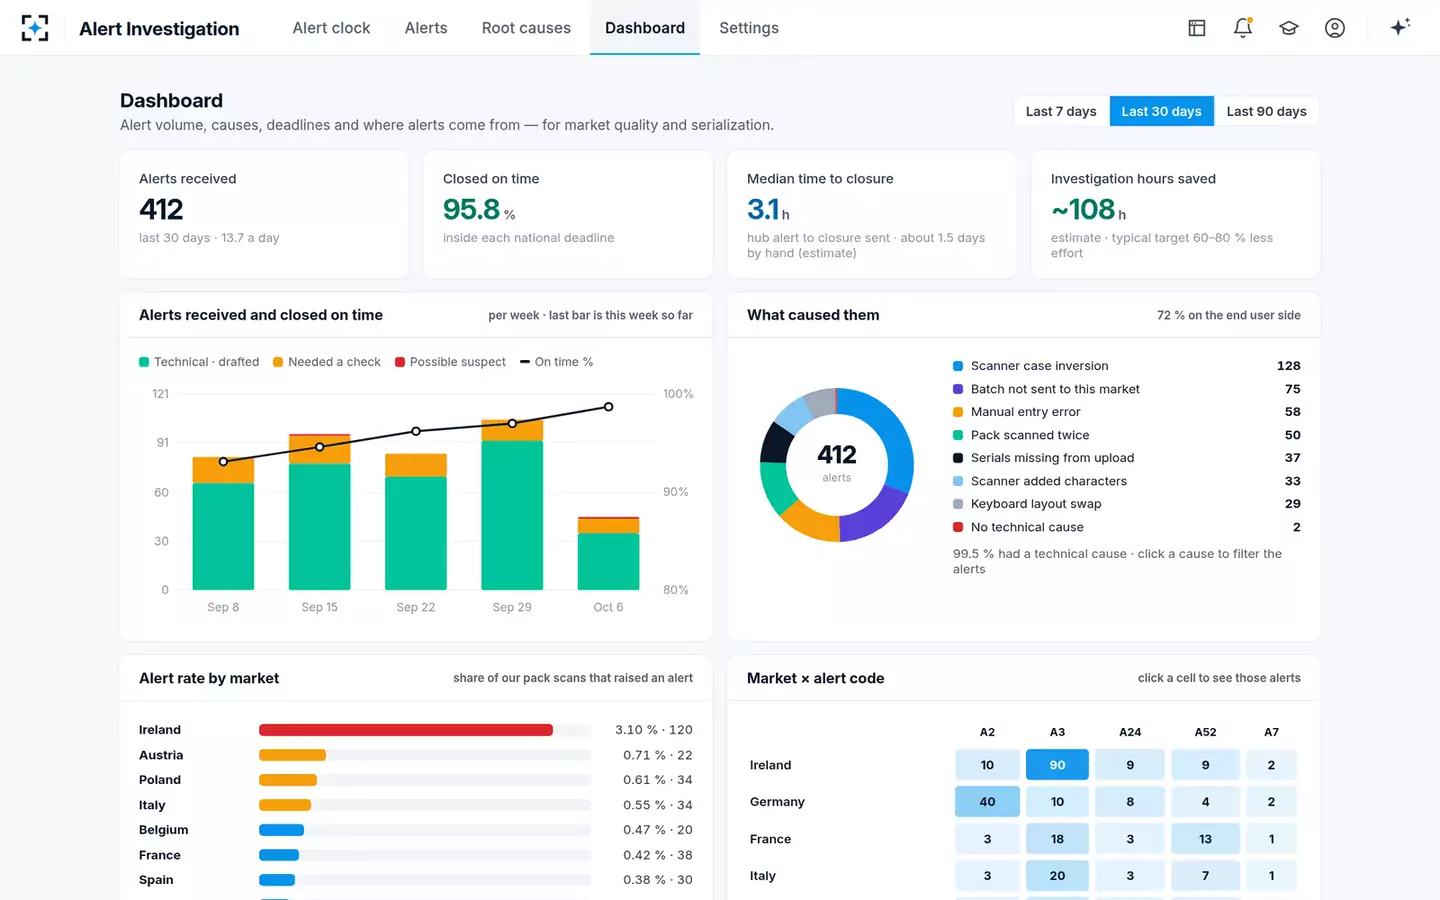Open the layout panel icon in header

point(1196,28)
